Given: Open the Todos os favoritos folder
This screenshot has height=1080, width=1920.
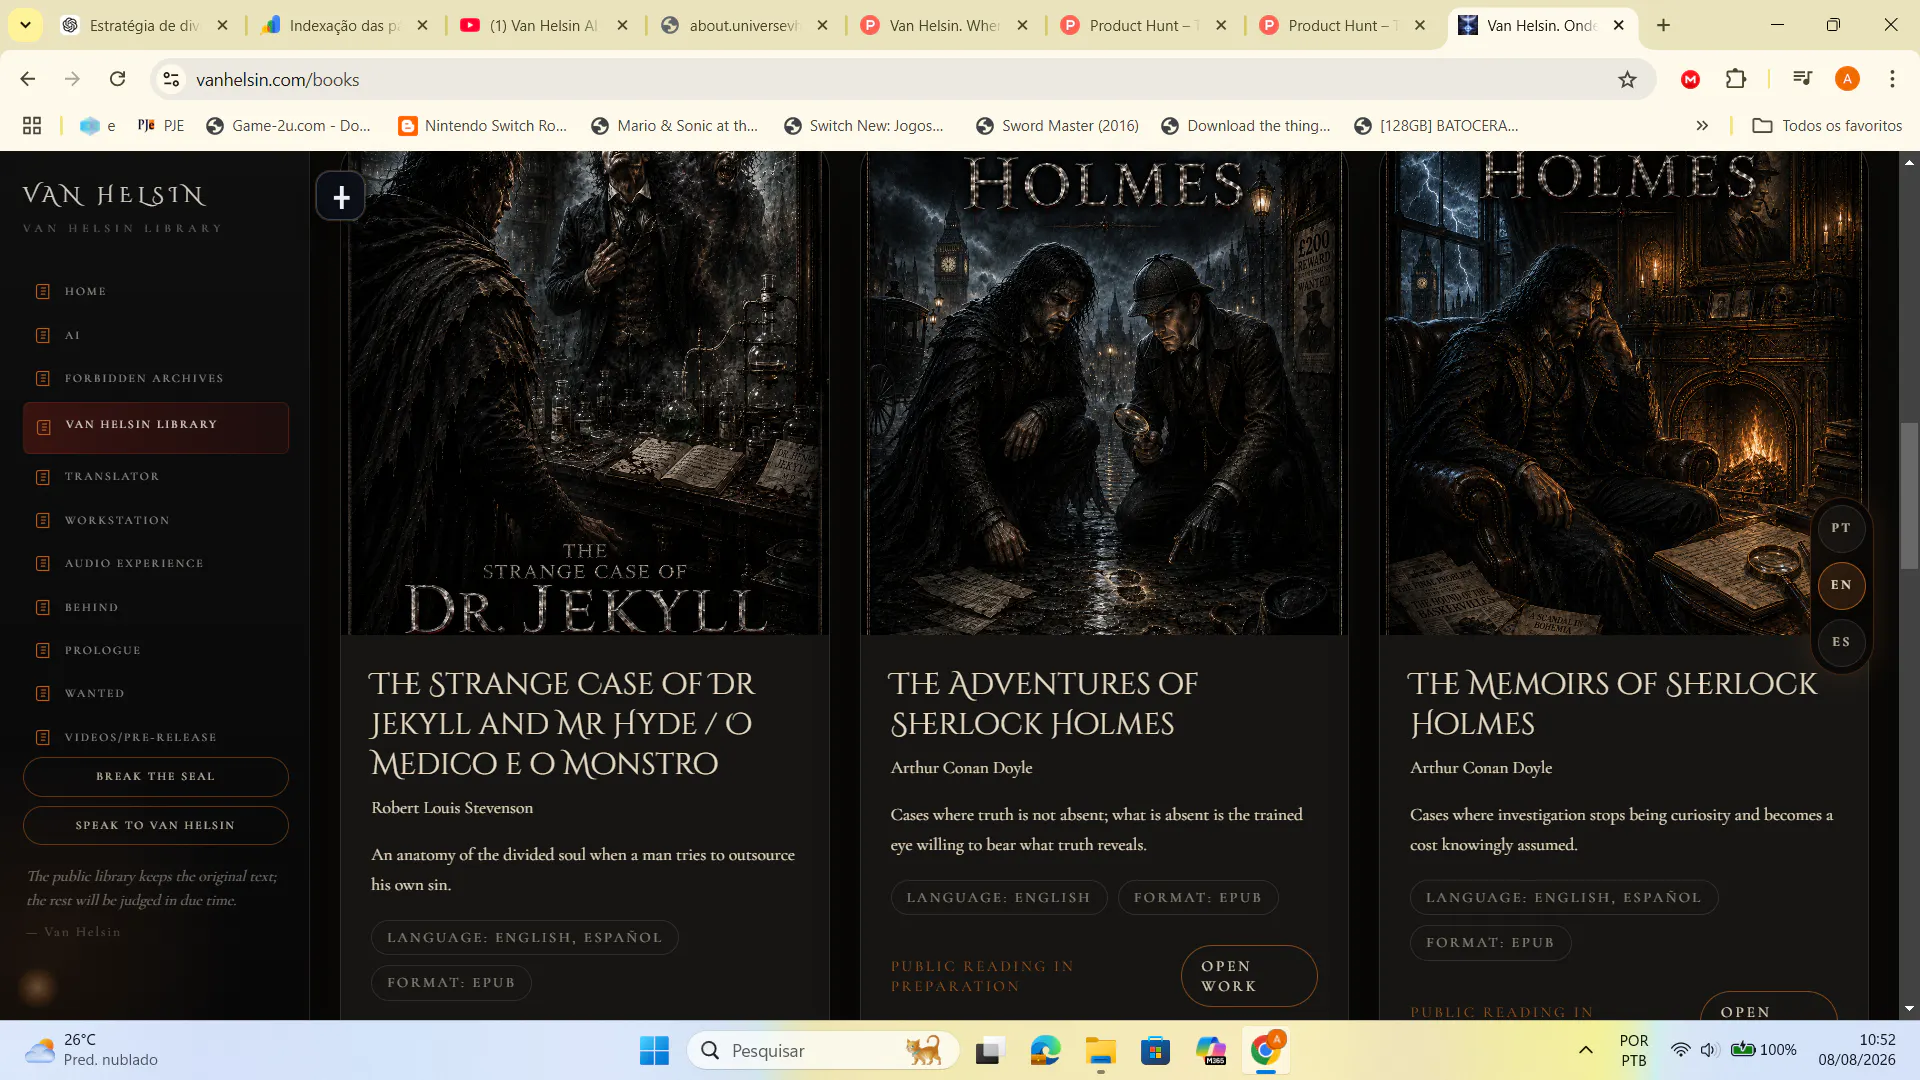Looking at the screenshot, I should point(1828,126).
